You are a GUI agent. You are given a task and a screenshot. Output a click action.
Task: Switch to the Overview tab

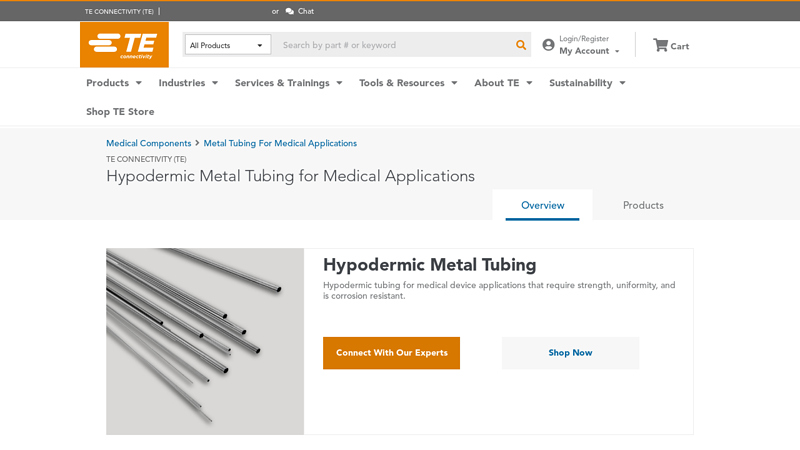click(x=542, y=205)
